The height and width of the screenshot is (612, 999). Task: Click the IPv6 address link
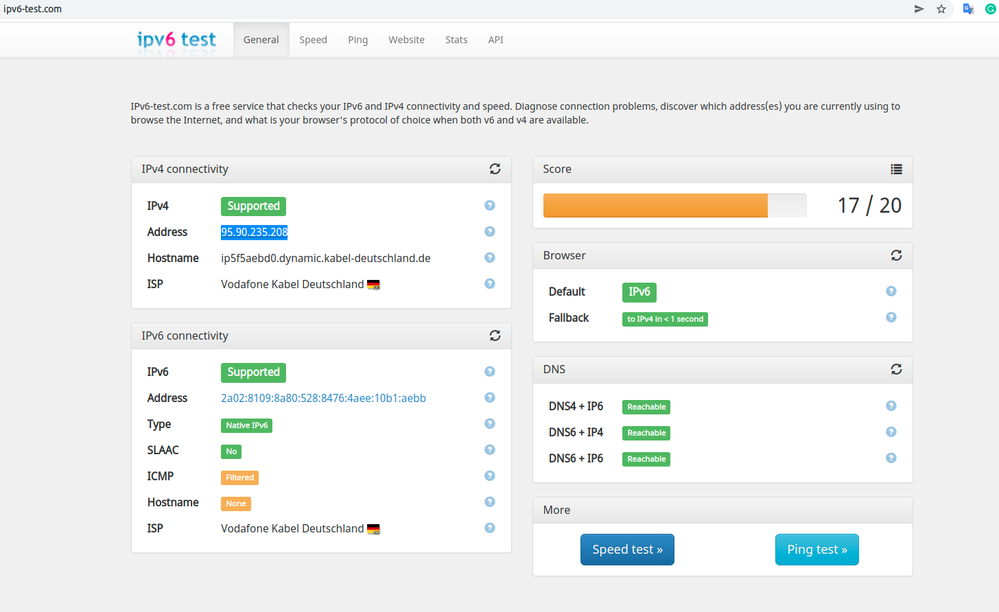323,398
